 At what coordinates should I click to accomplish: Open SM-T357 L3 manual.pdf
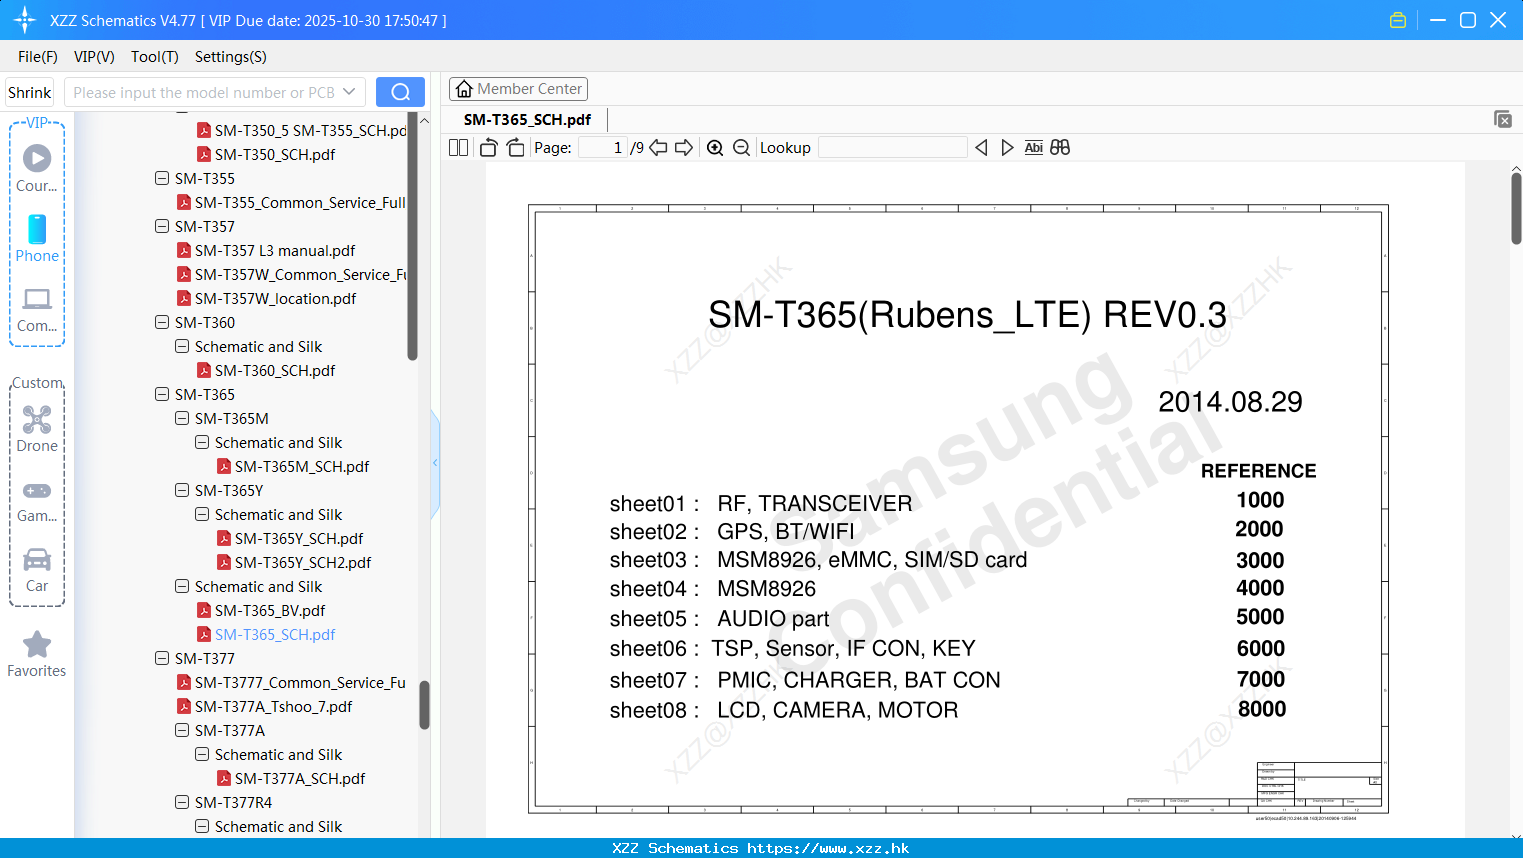click(x=275, y=250)
